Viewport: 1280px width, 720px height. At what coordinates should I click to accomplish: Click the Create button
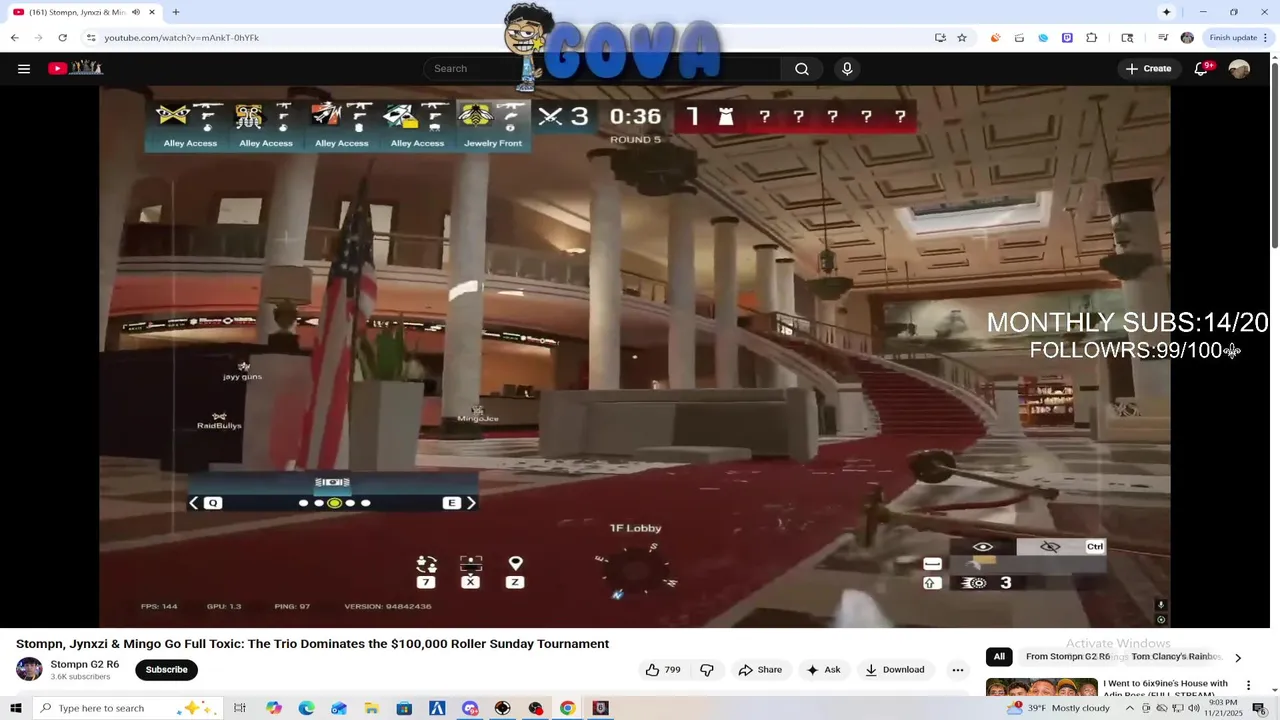(1148, 69)
